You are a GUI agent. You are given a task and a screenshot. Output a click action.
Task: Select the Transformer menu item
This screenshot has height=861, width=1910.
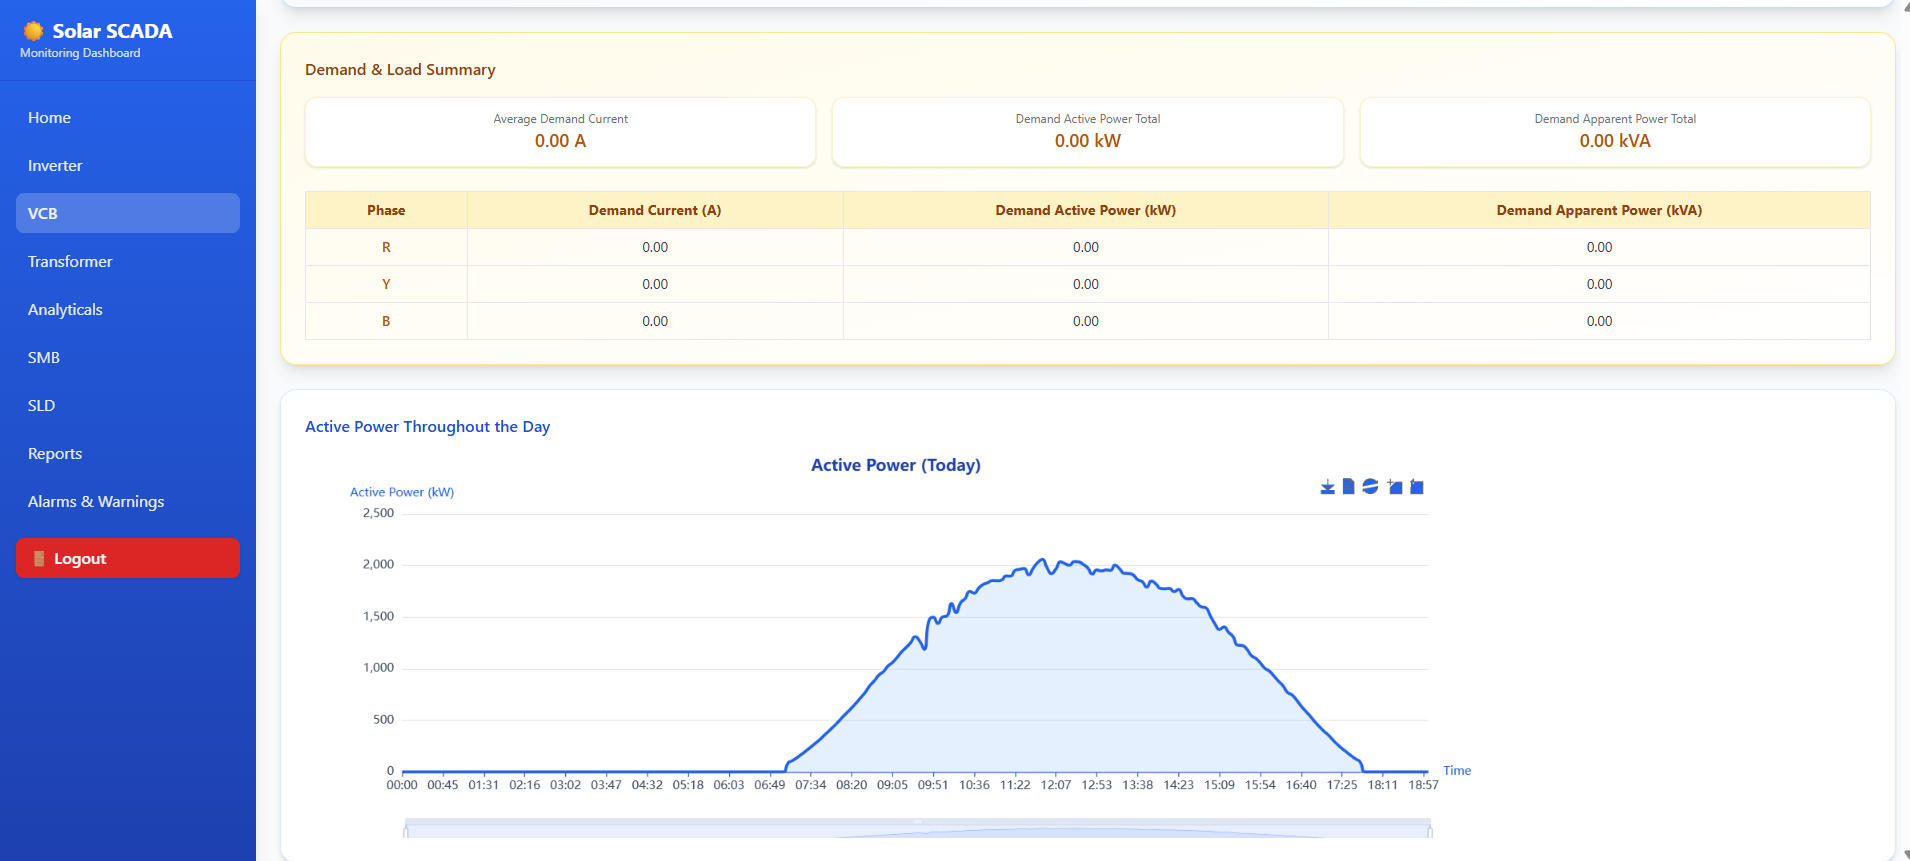[x=70, y=262]
